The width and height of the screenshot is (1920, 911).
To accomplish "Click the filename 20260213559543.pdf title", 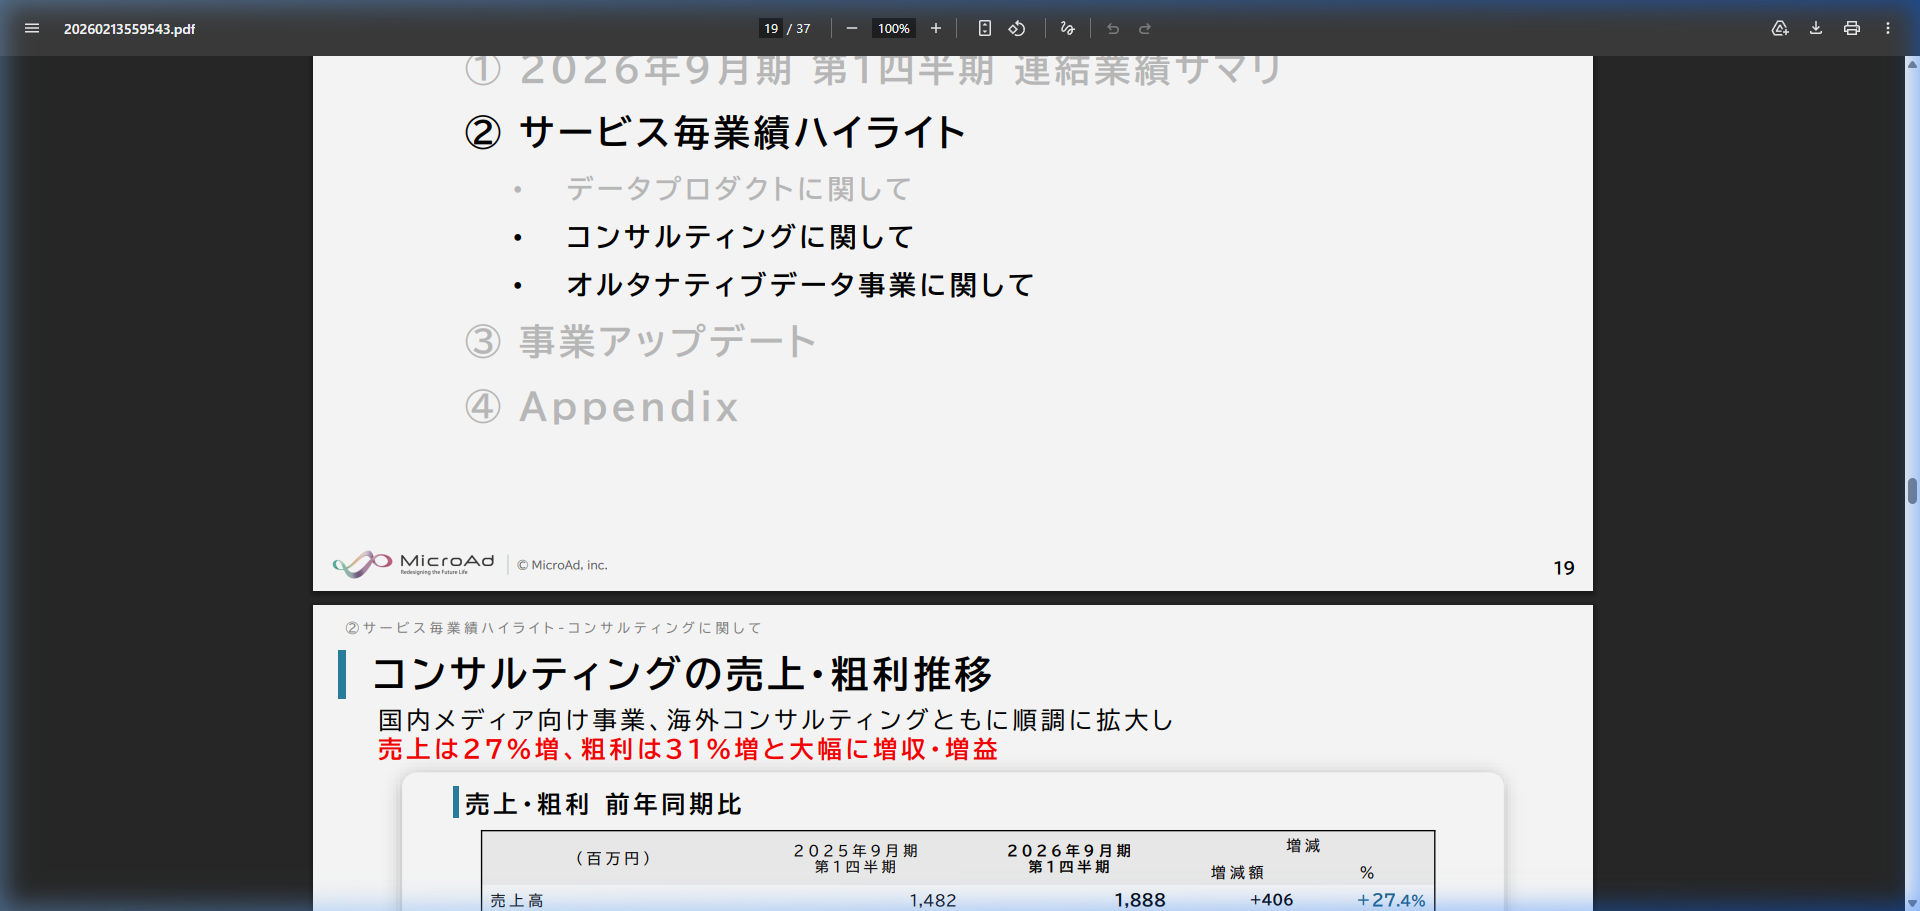I will (x=129, y=28).
